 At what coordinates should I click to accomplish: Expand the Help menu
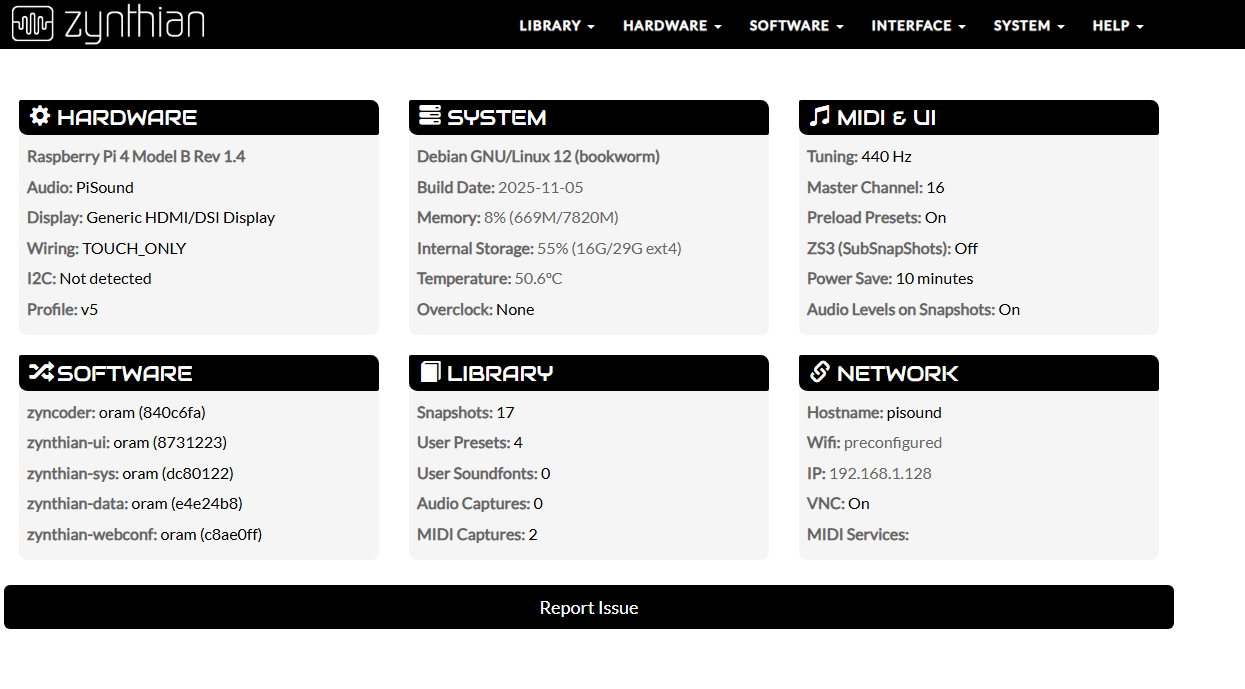(x=1117, y=26)
